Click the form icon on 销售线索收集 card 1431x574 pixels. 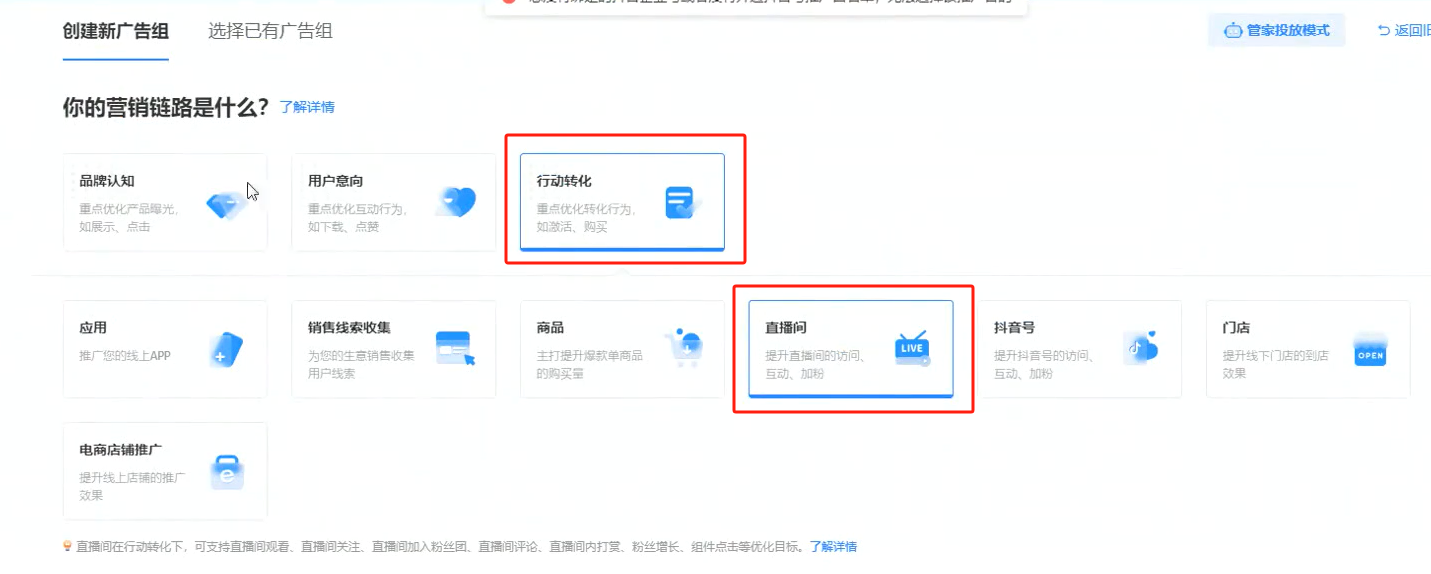pyautogui.click(x=455, y=348)
